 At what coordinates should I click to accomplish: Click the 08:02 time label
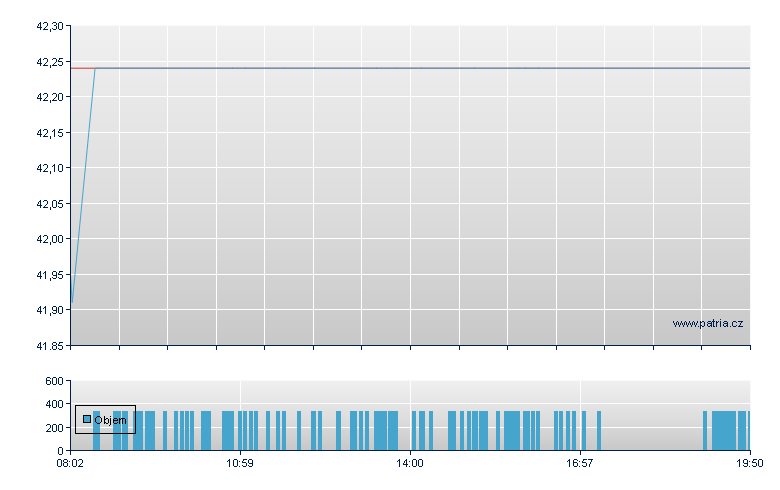[x=70, y=463]
